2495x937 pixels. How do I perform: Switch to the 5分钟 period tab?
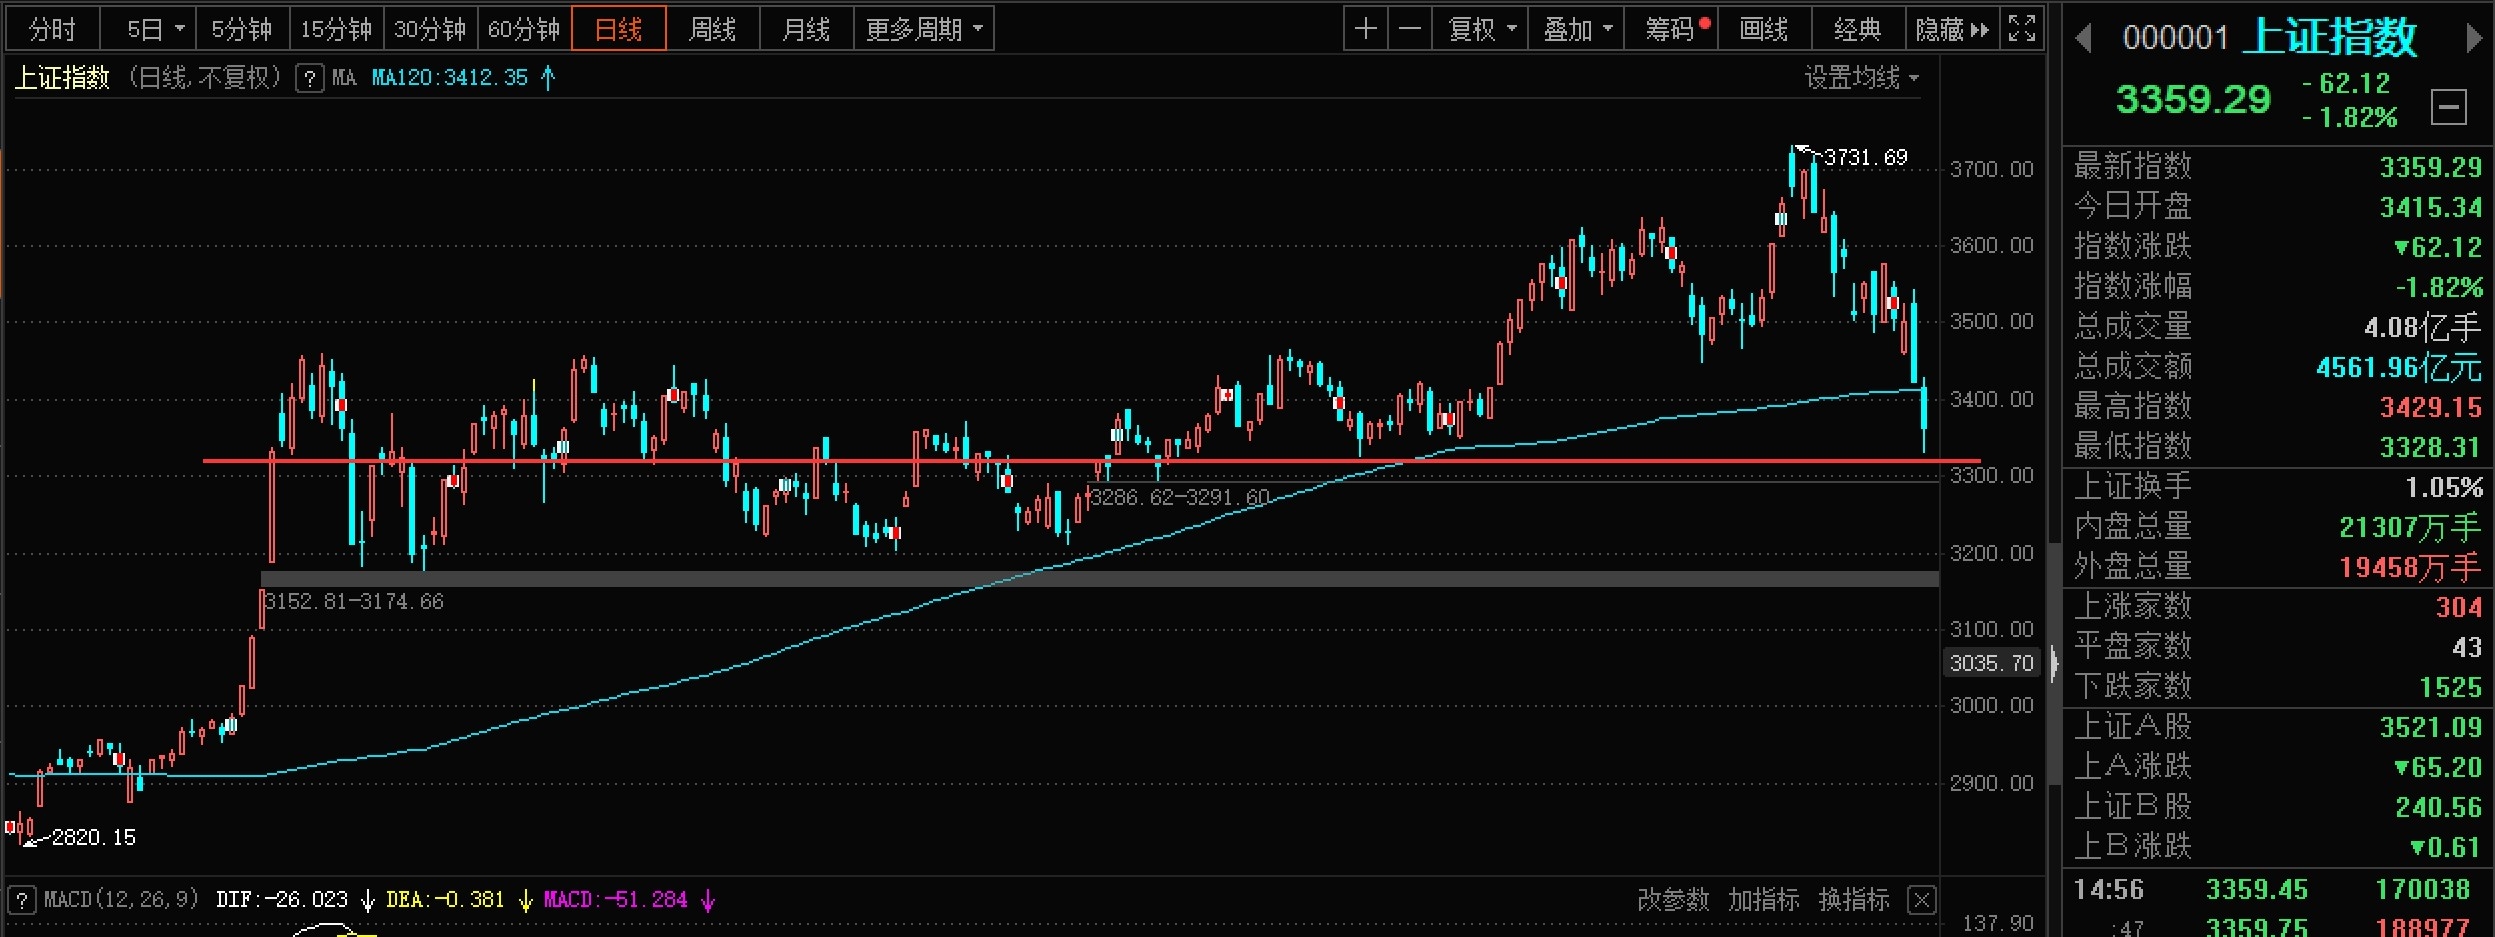point(241,29)
